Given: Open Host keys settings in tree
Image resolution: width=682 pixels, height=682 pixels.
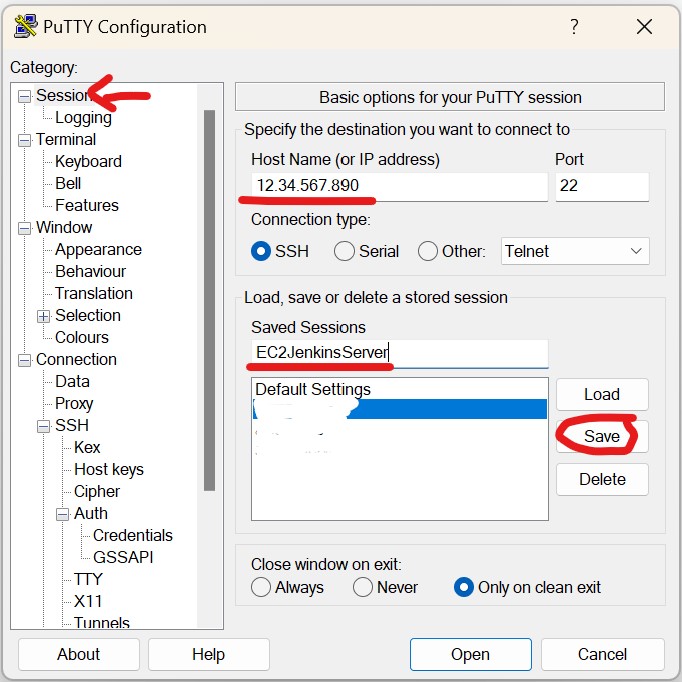Looking at the screenshot, I should [x=109, y=470].
